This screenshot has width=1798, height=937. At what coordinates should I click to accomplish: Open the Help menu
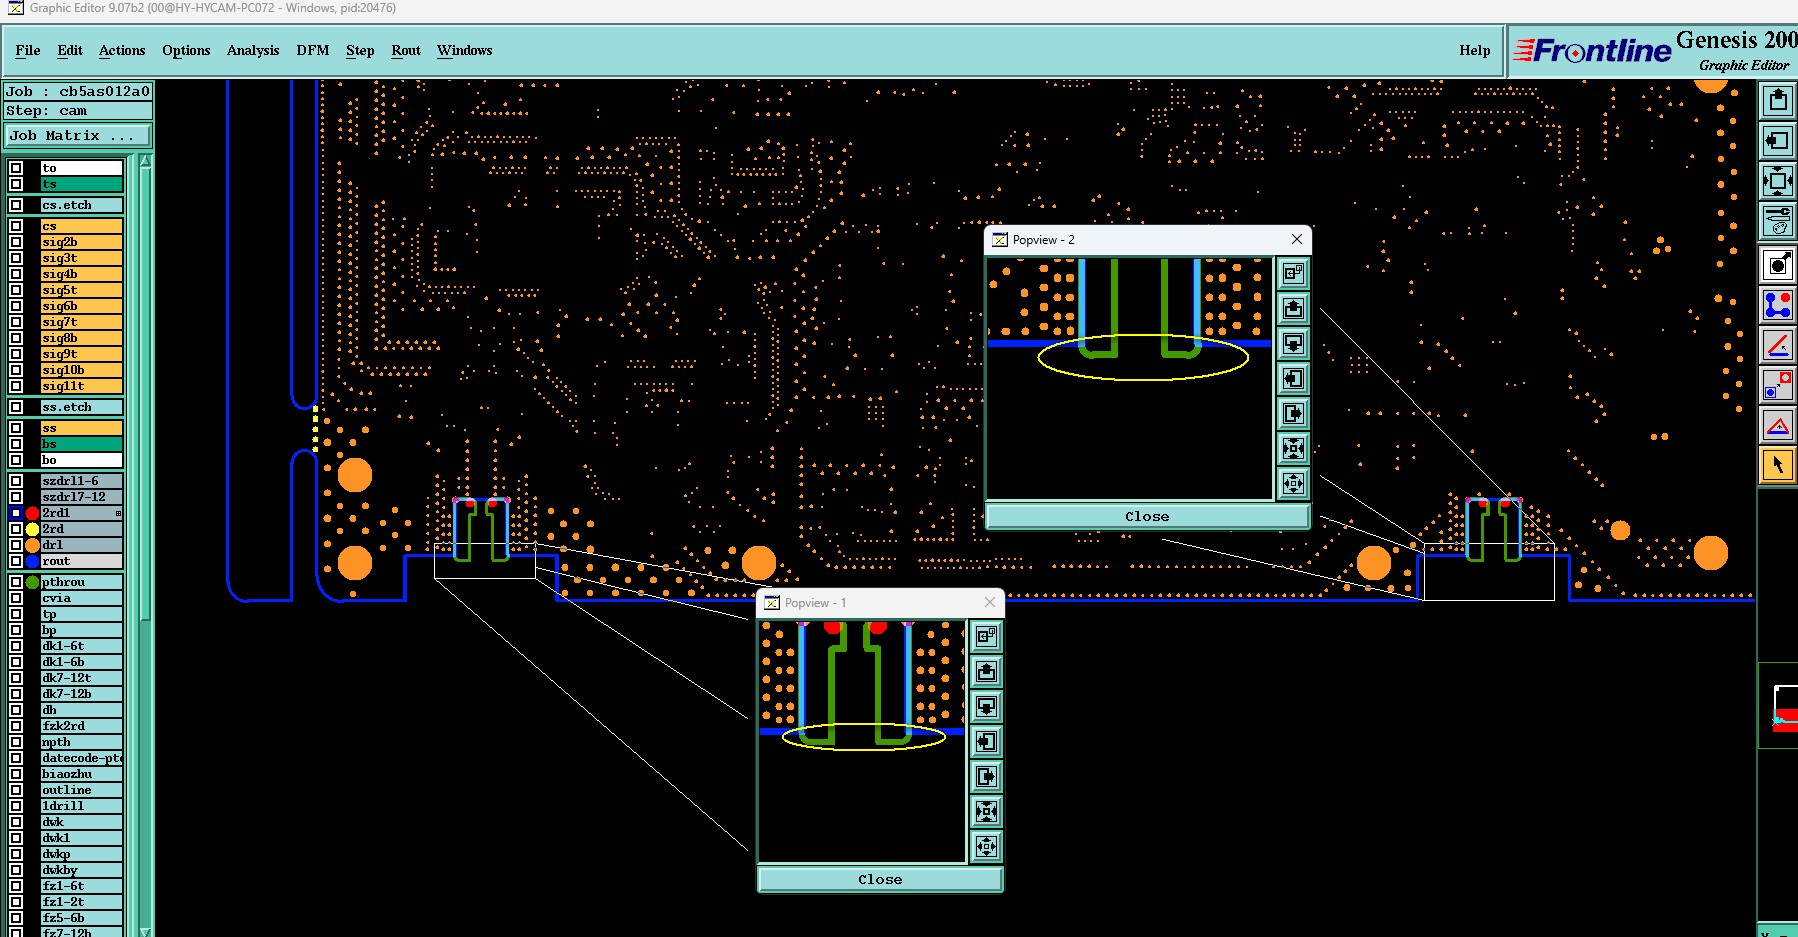1475,50
